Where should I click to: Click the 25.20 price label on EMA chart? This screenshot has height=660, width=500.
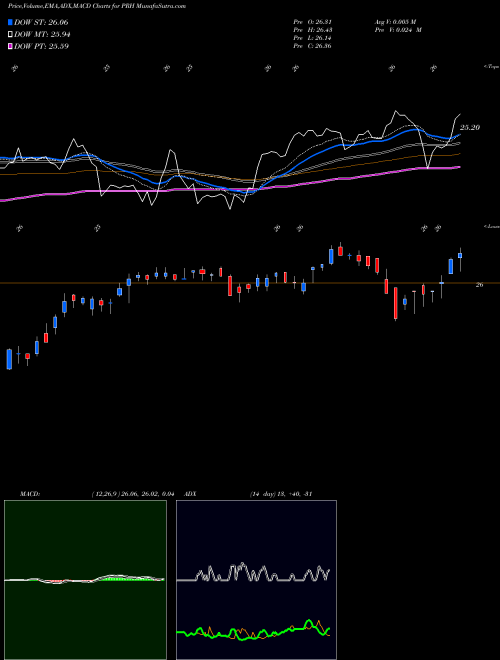pos(470,128)
